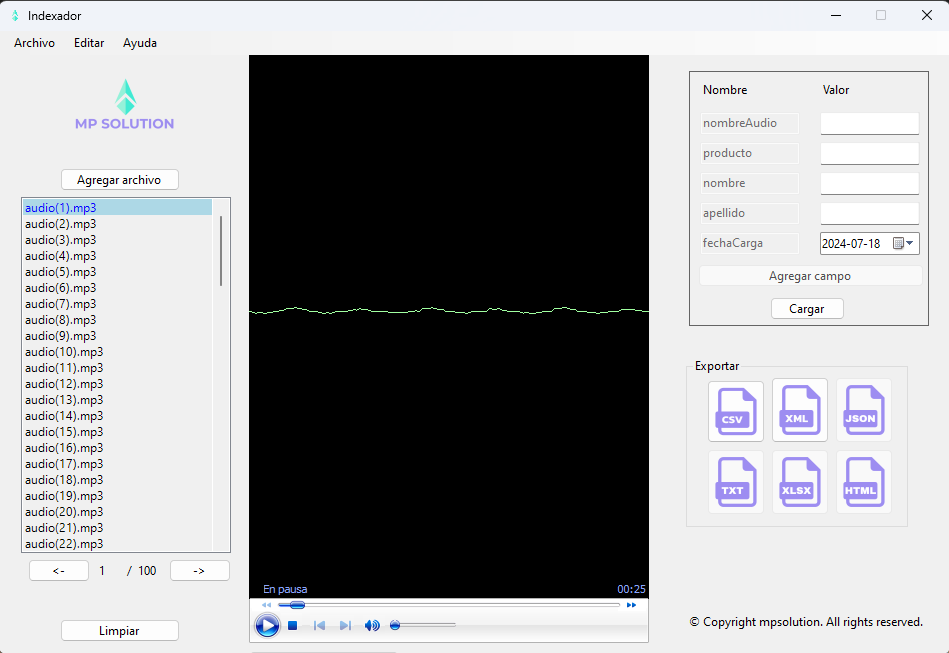Open the Archivo menu
Image resolution: width=949 pixels, height=653 pixels.
[33, 43]
